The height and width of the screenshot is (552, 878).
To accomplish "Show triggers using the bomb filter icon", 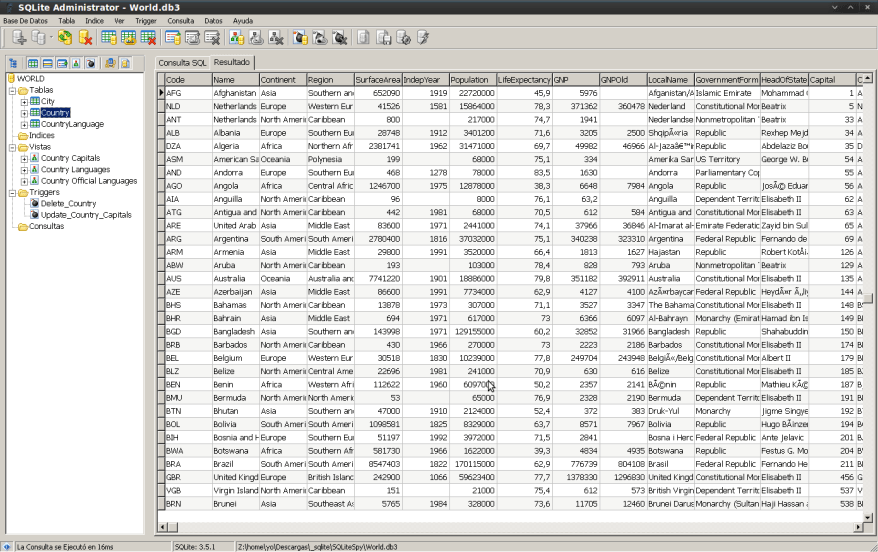I will (90, 63).
